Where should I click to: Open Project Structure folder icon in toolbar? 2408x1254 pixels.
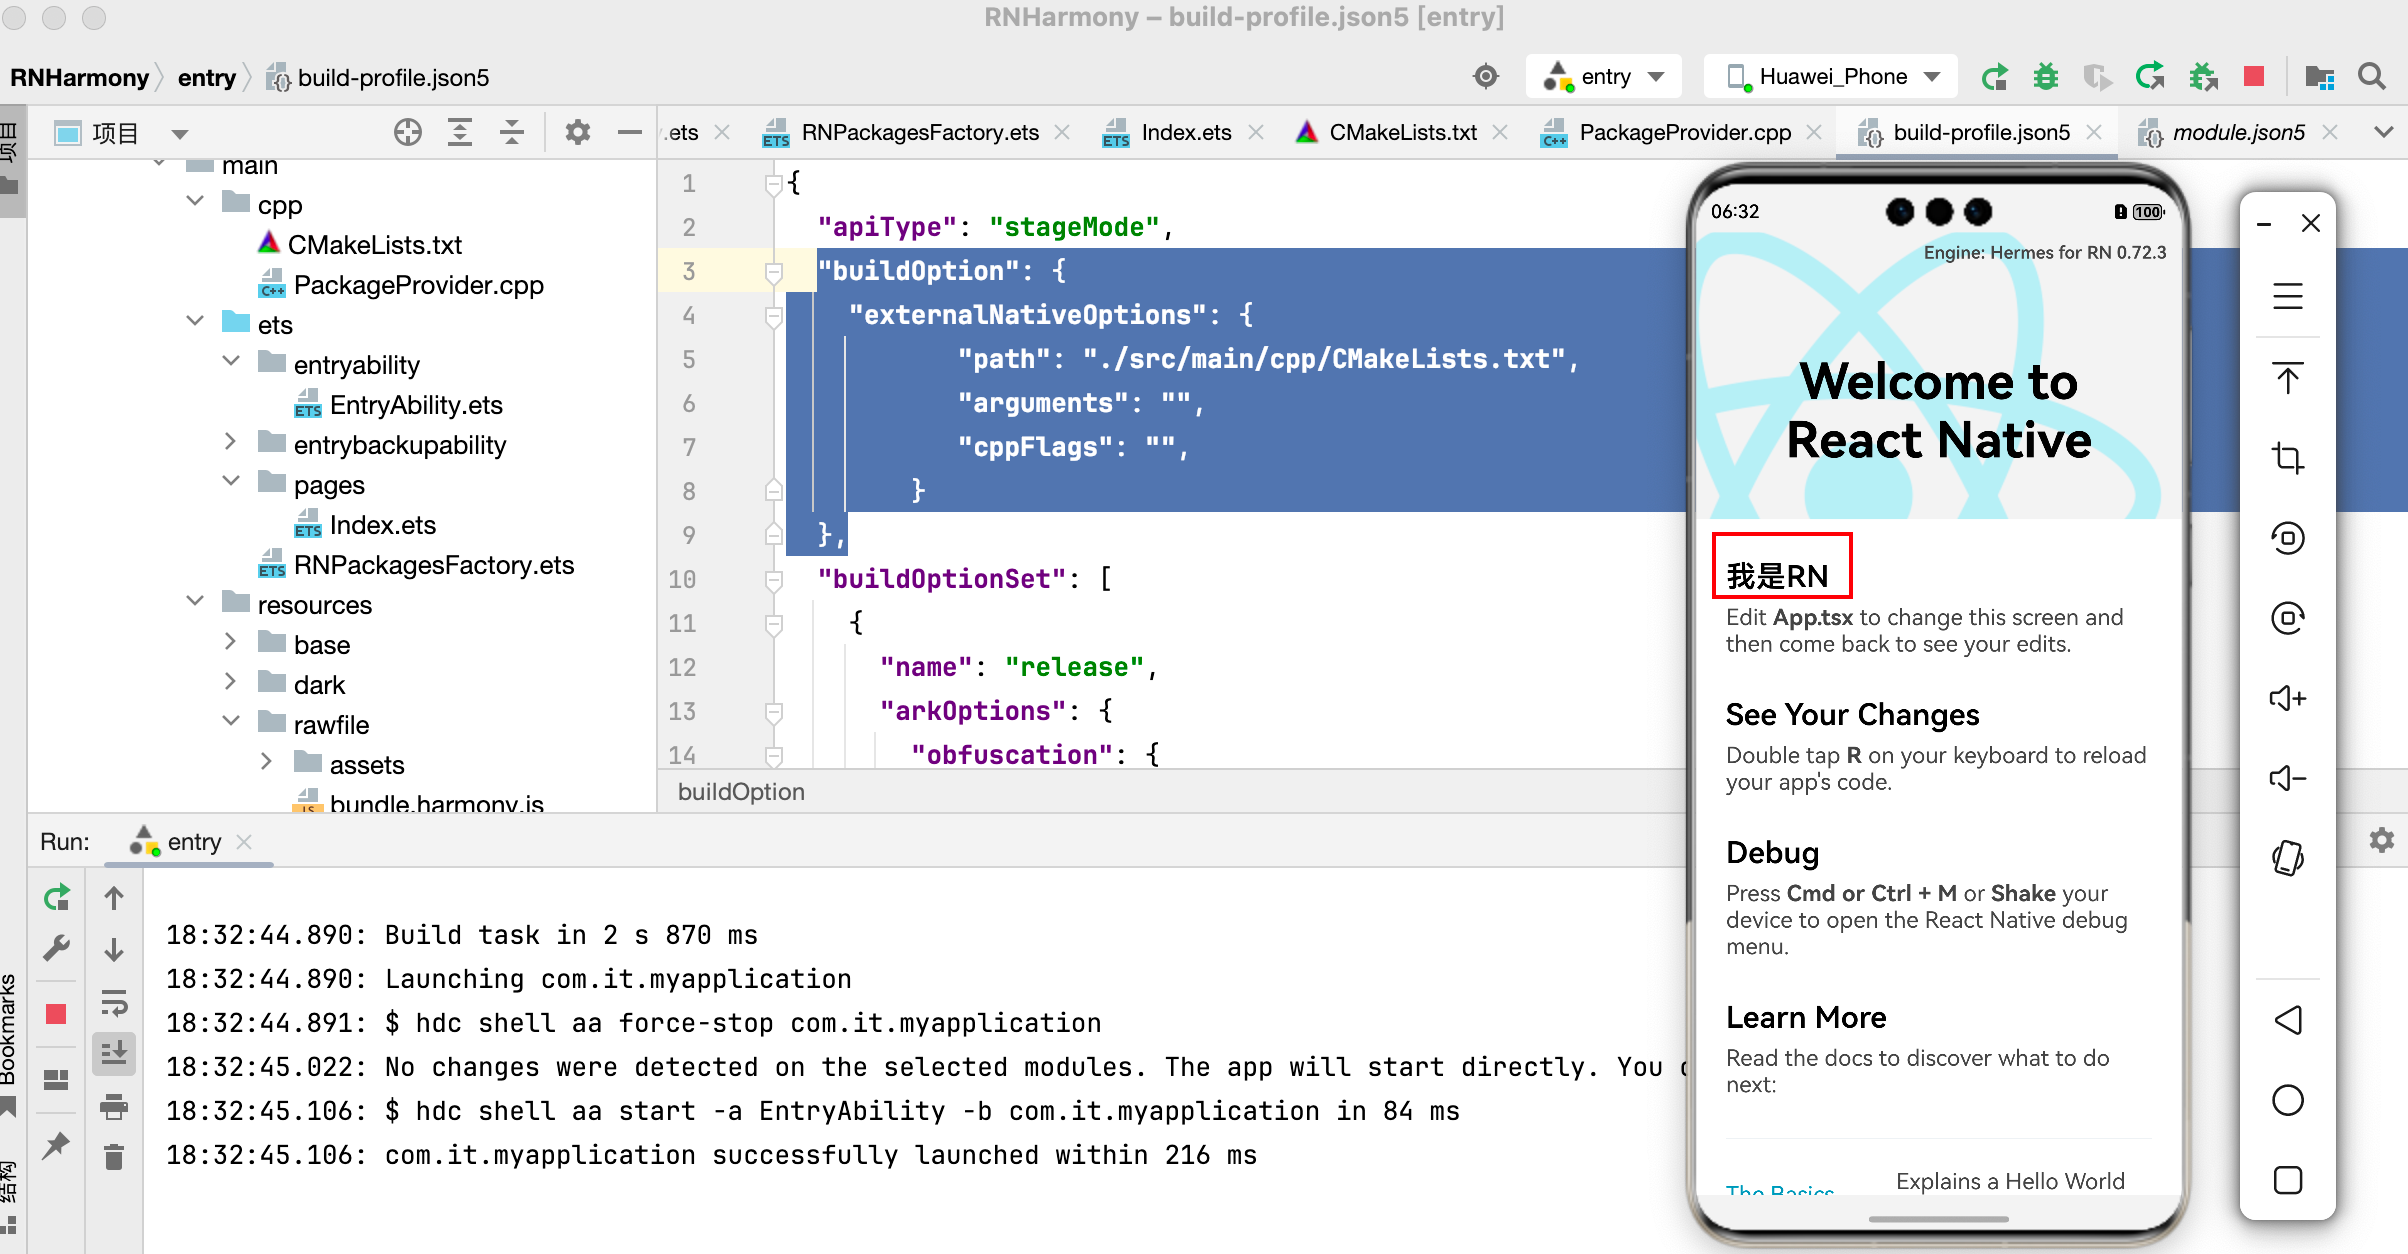(2319, 77)
